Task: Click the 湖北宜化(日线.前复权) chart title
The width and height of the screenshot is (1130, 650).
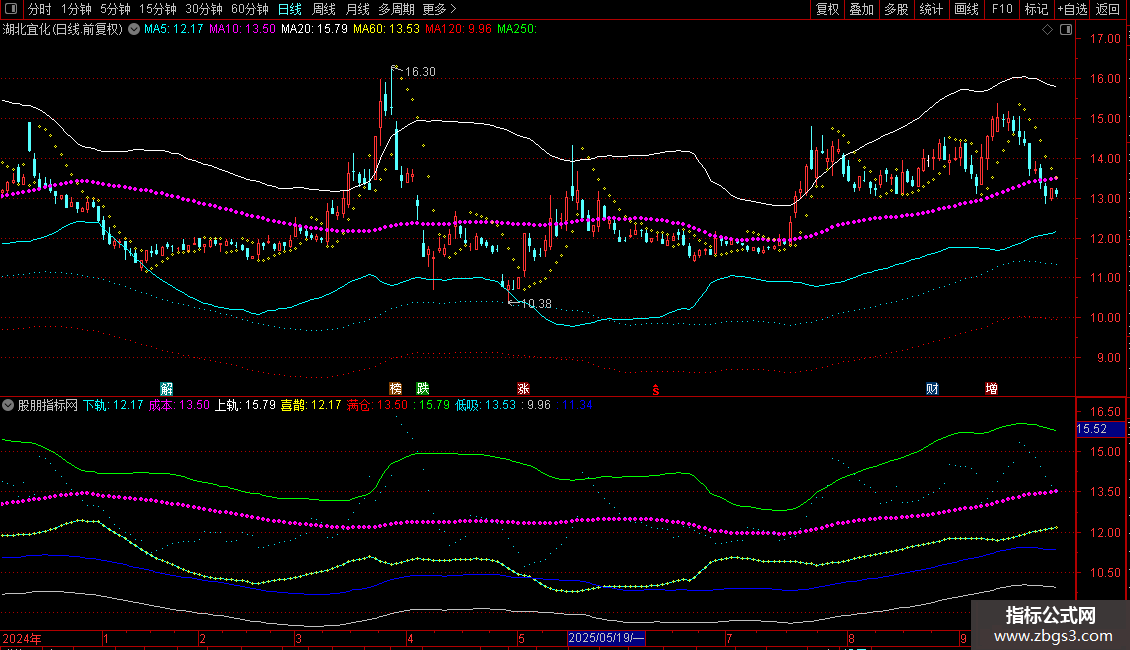Action: pyautogui.click(x=63, y=29)
